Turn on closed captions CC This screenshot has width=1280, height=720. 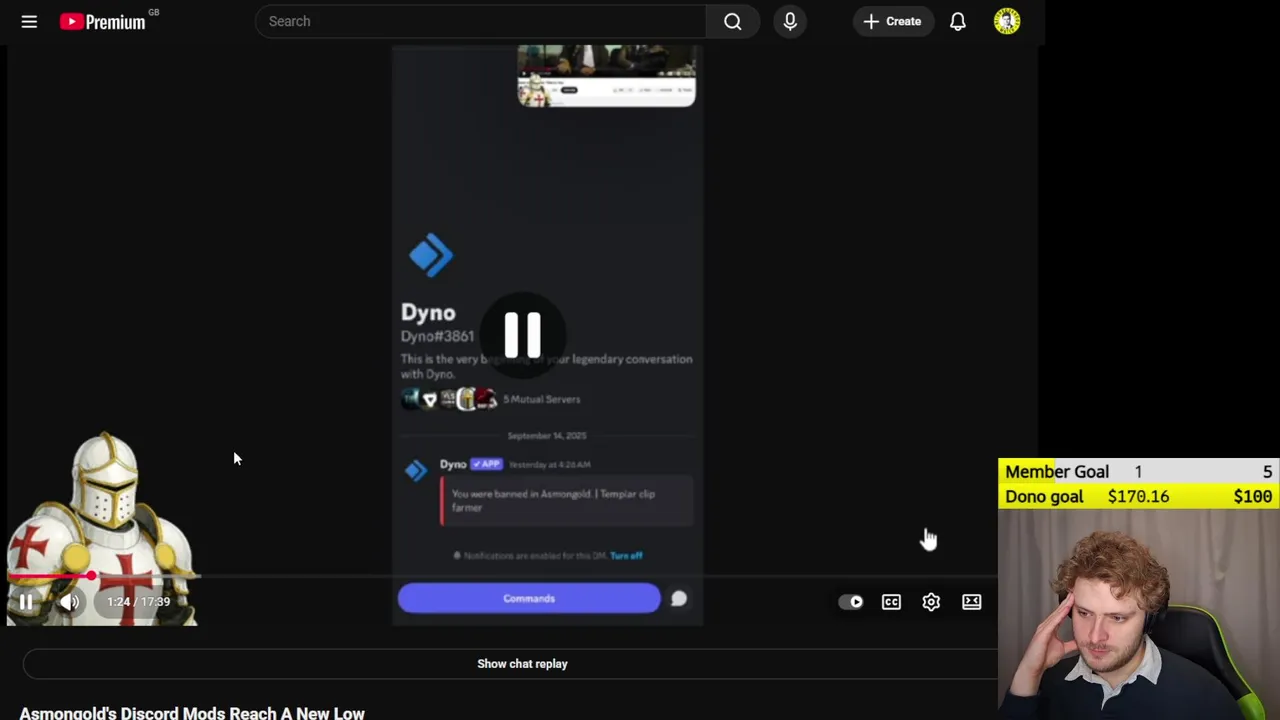pos(891,602)
